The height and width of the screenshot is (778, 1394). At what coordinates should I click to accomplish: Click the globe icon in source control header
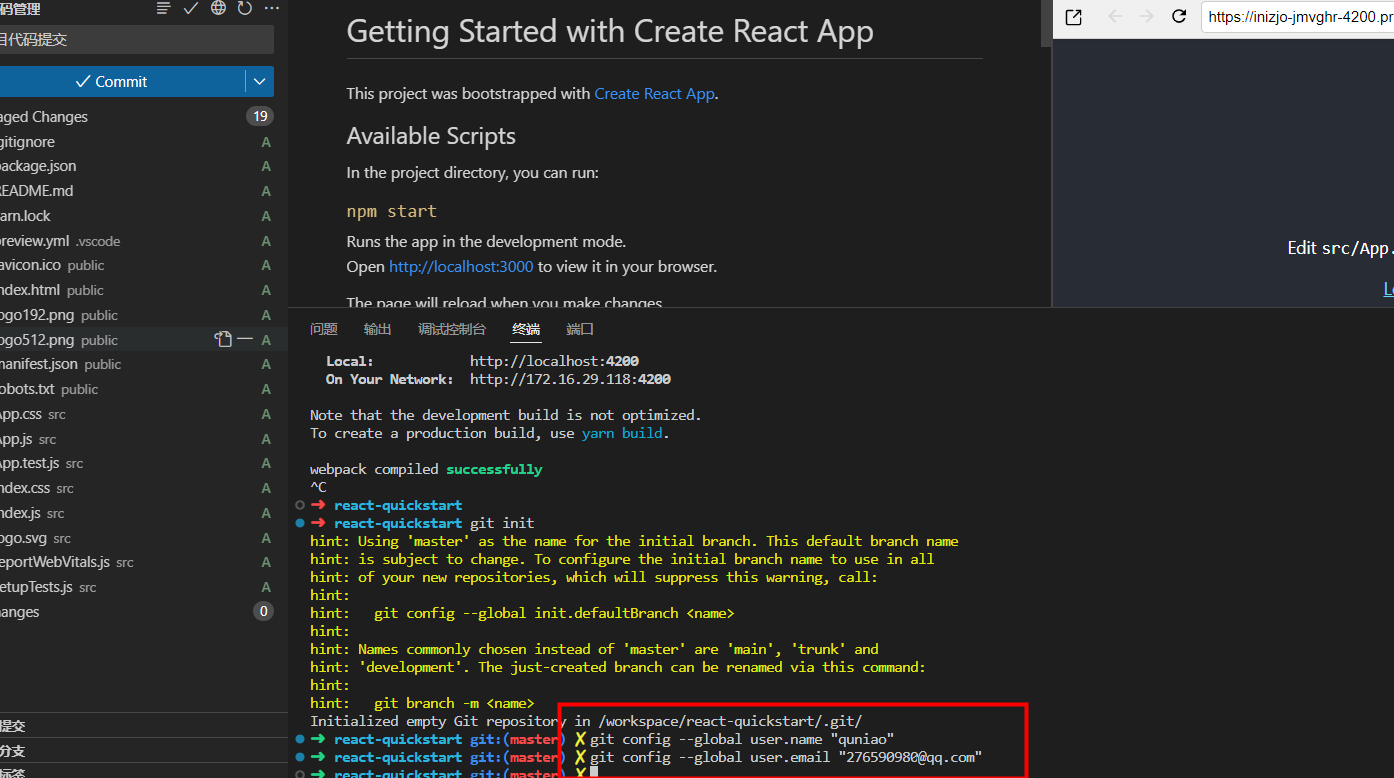tap(218, 8)
